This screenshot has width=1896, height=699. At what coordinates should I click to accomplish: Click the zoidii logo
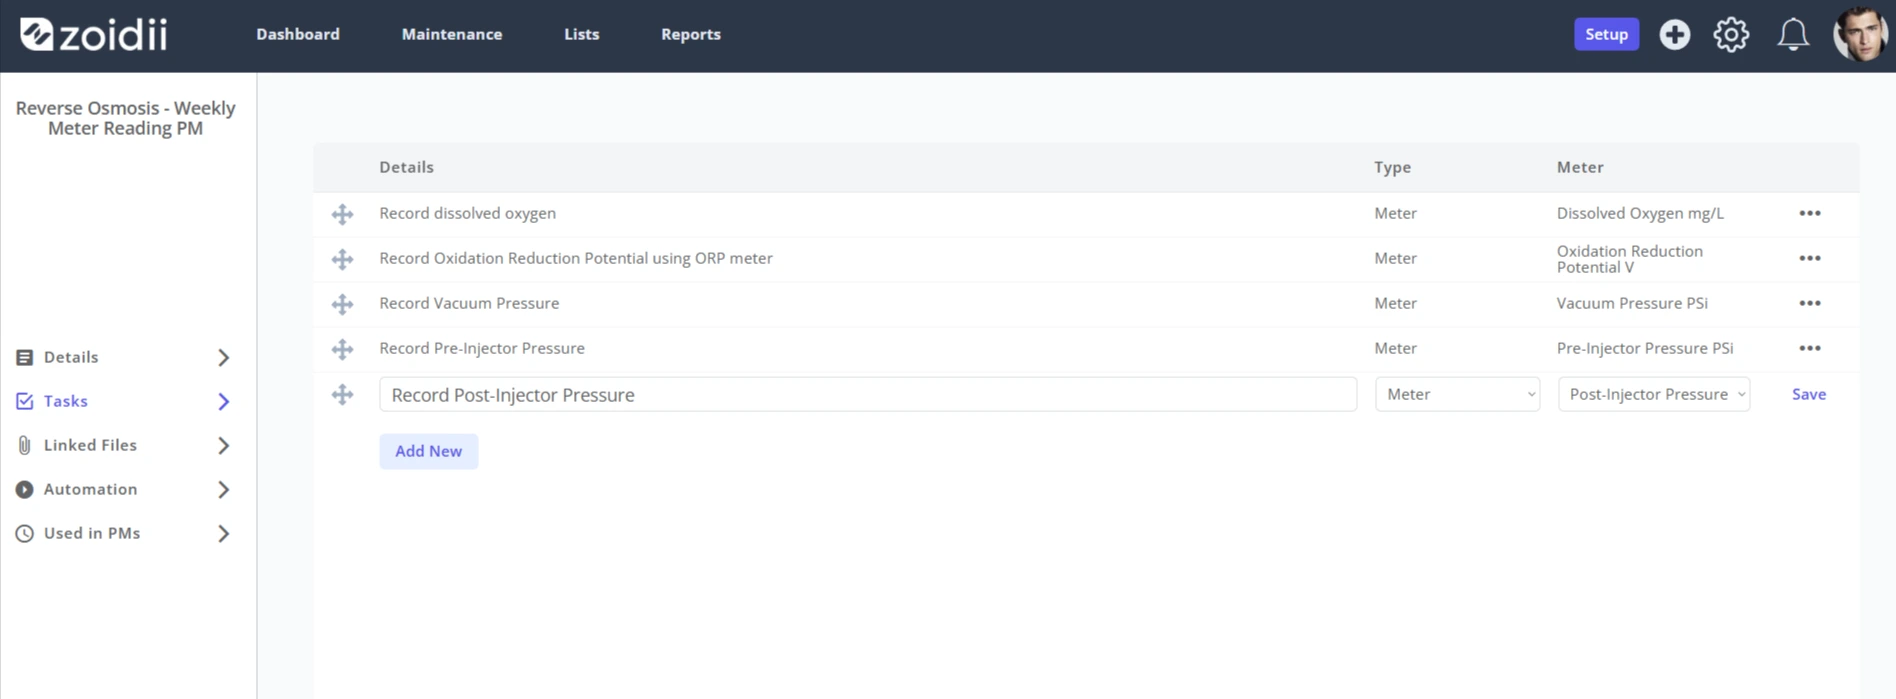tap(93, 34)
